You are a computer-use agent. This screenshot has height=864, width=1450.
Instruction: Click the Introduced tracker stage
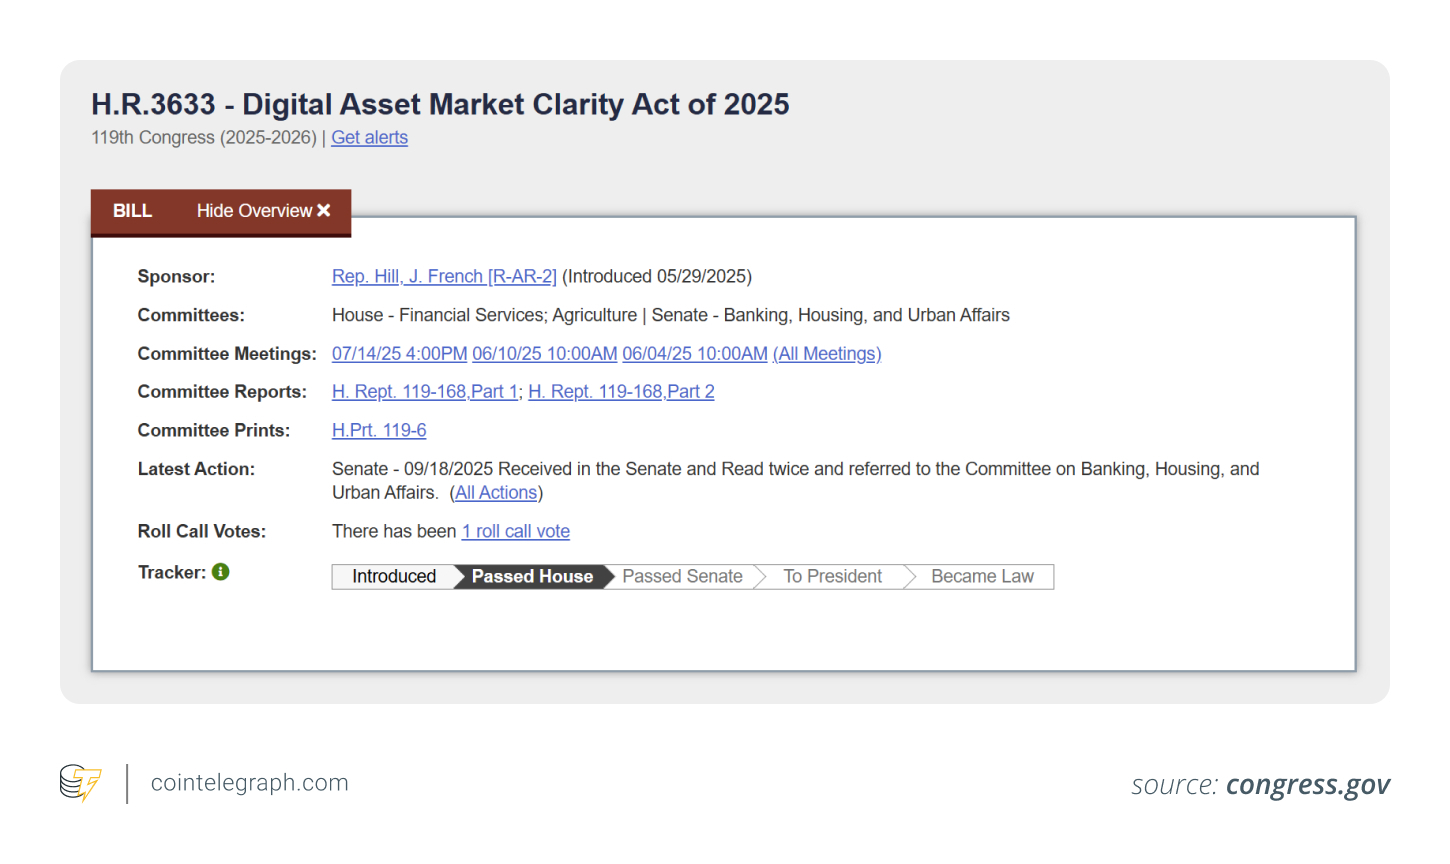coord(394,577)
